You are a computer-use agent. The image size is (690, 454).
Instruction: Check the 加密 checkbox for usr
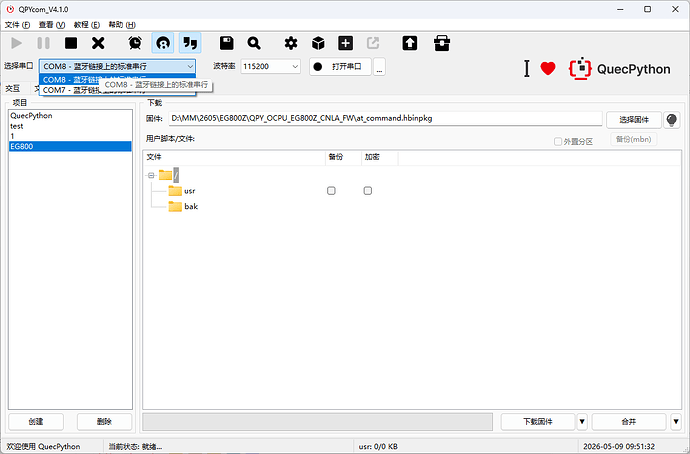click(x=368, y=191)
